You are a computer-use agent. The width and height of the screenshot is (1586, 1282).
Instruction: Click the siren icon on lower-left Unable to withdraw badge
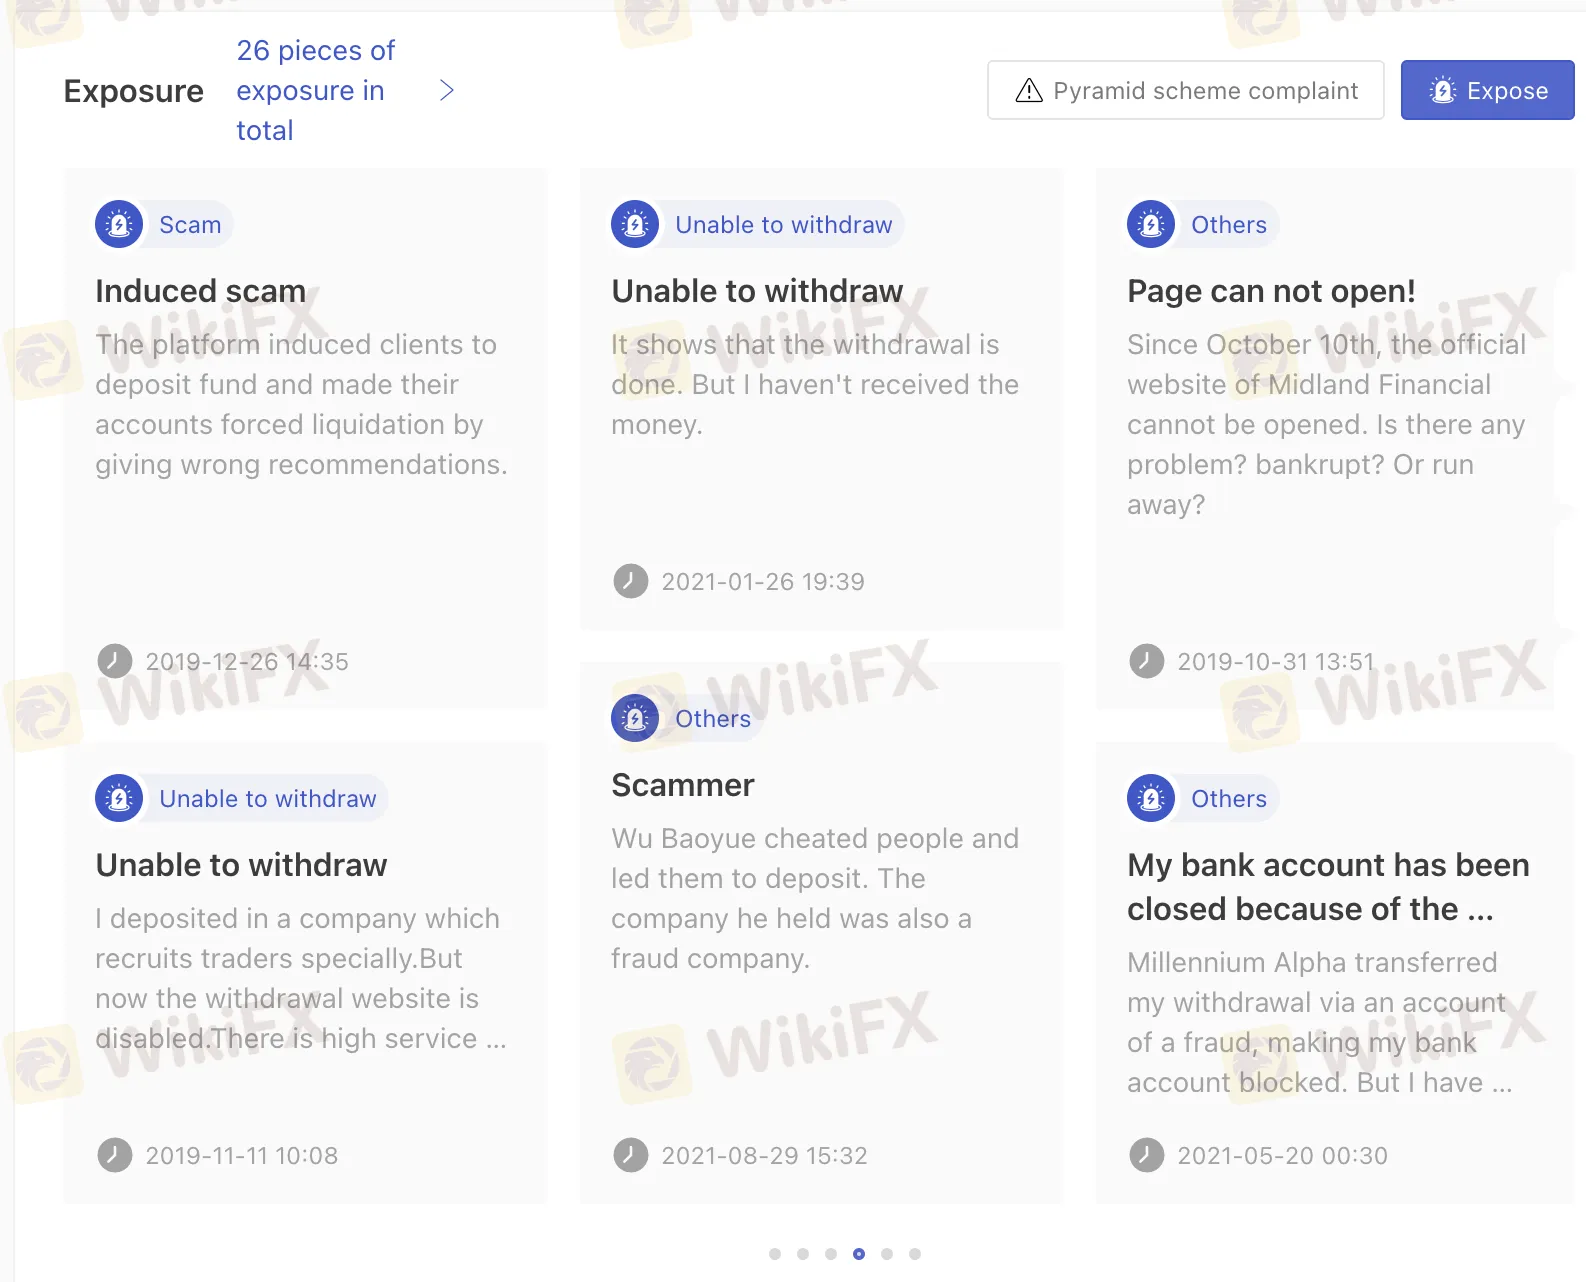(x=118, y=798)
